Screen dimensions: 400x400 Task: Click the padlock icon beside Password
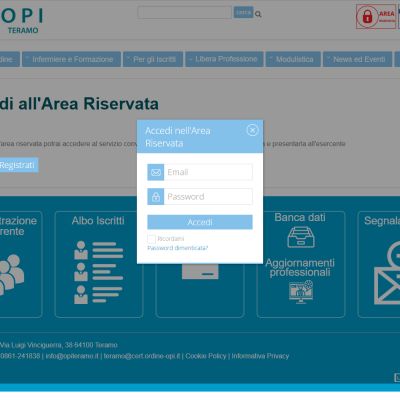(x=156, y=197)
